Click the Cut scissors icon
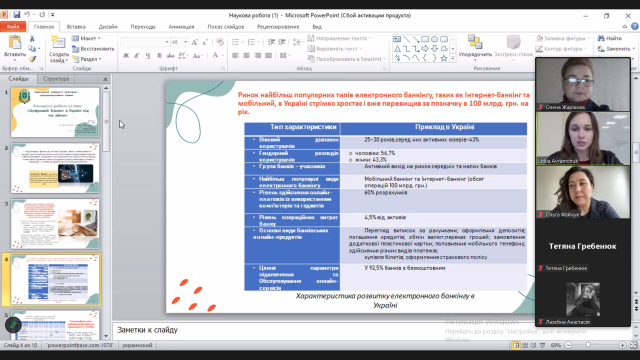The height and width of the screenshot is (360, 640). [32, 38]
